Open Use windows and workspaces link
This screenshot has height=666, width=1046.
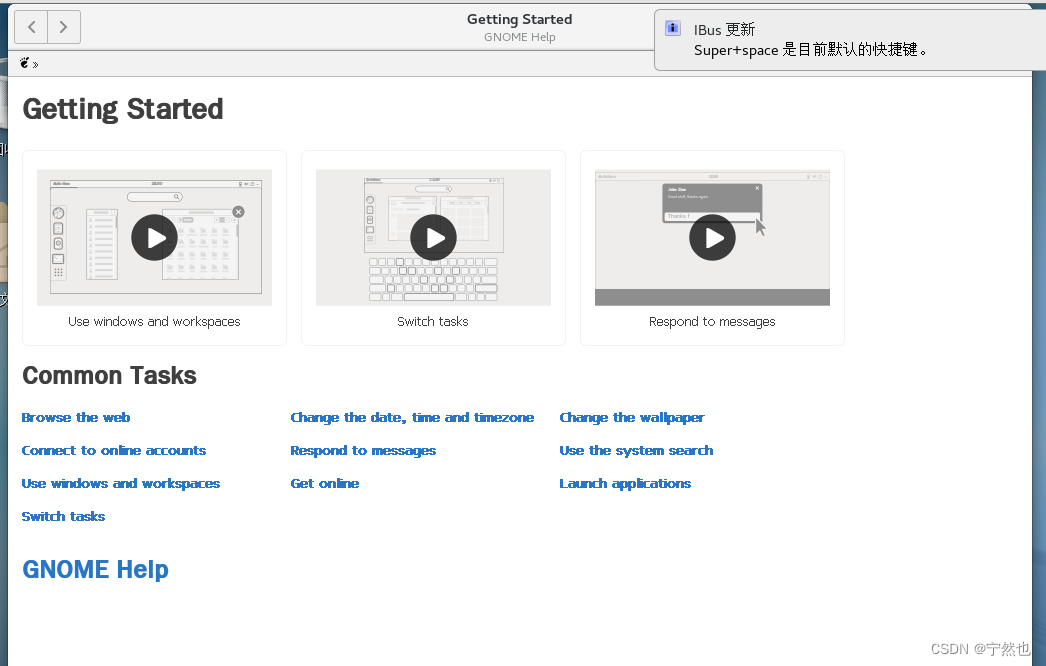(x=120, y=484)
